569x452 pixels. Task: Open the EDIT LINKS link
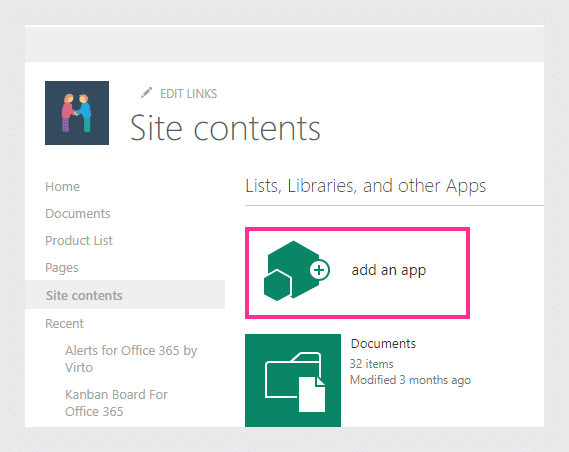click(x=188, y=94)
